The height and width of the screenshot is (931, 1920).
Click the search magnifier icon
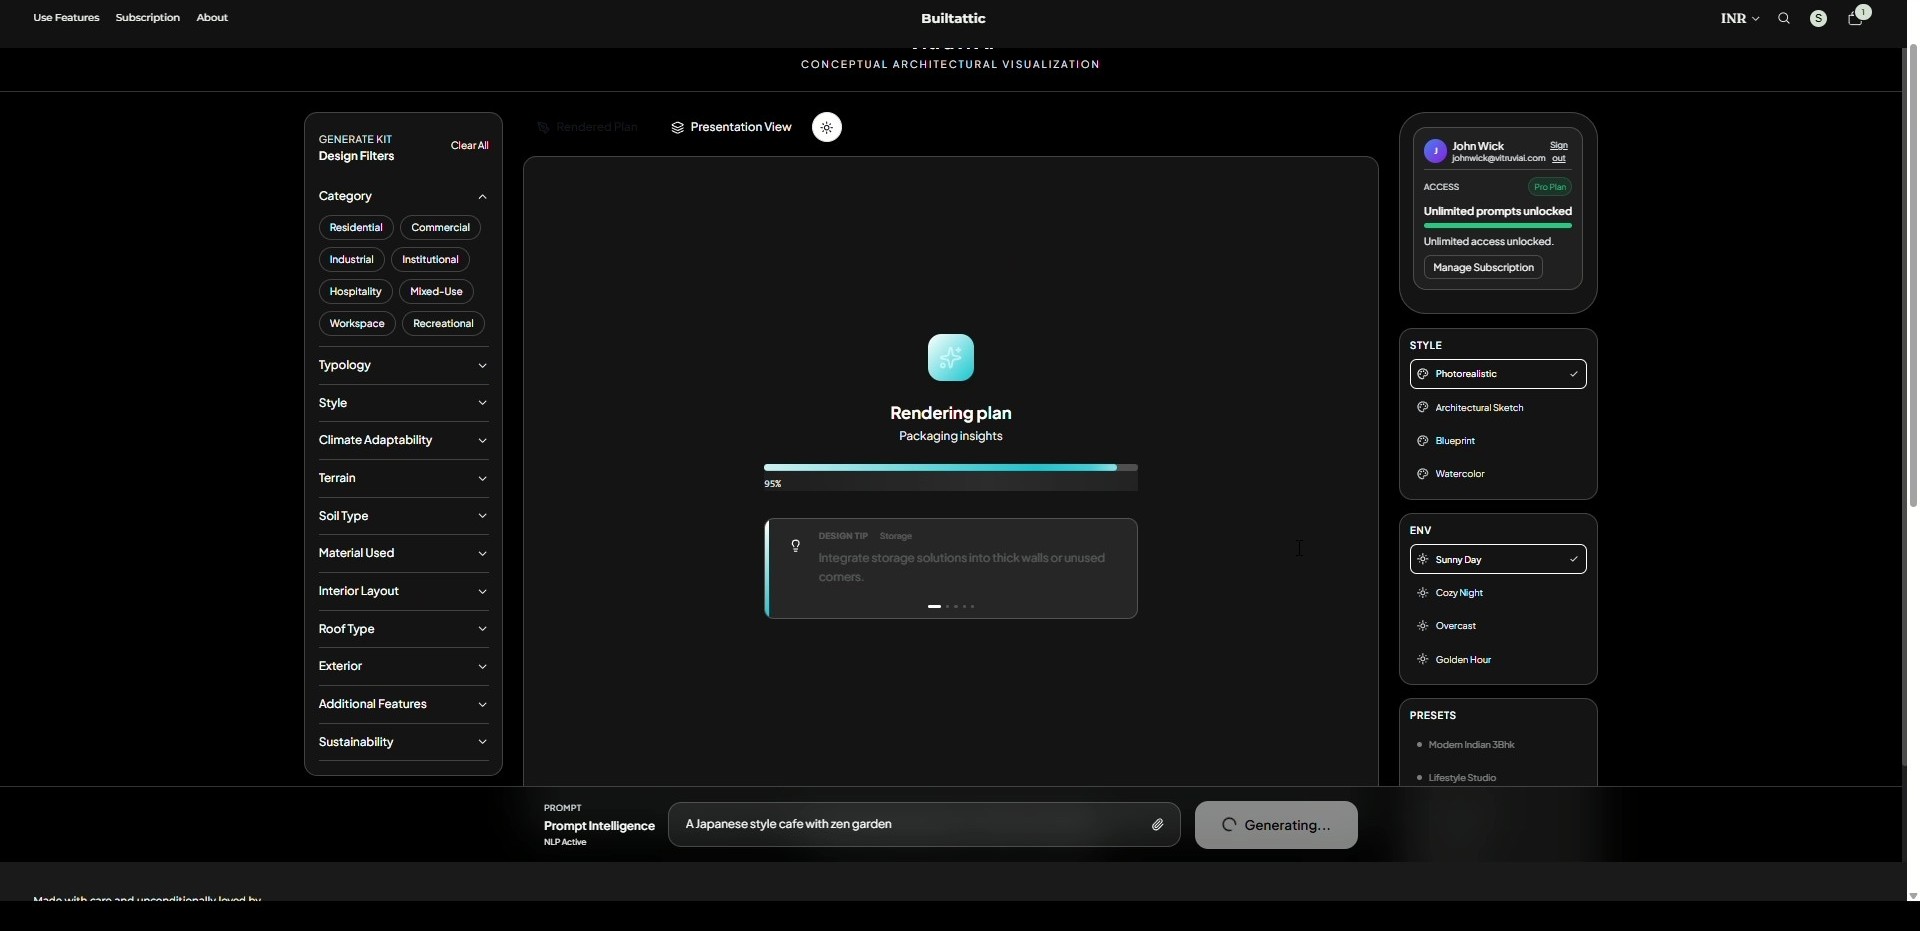click(1784, 19)
